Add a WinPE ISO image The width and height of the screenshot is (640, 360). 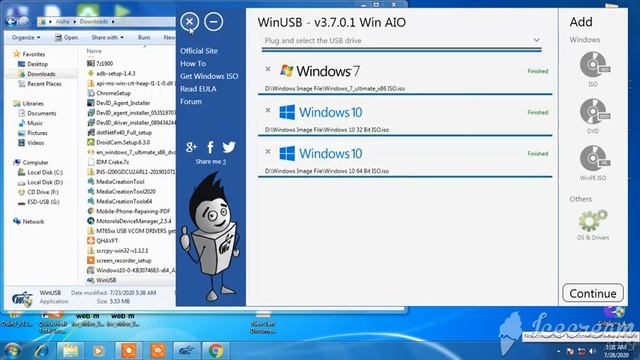tap(594, 158)
